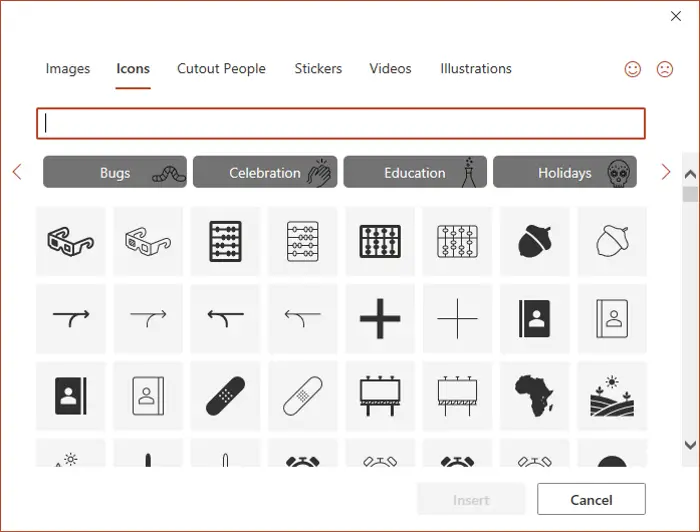Pick the bold billboard icon
This screenshot has height=532, width=700.
click(380, 396)
